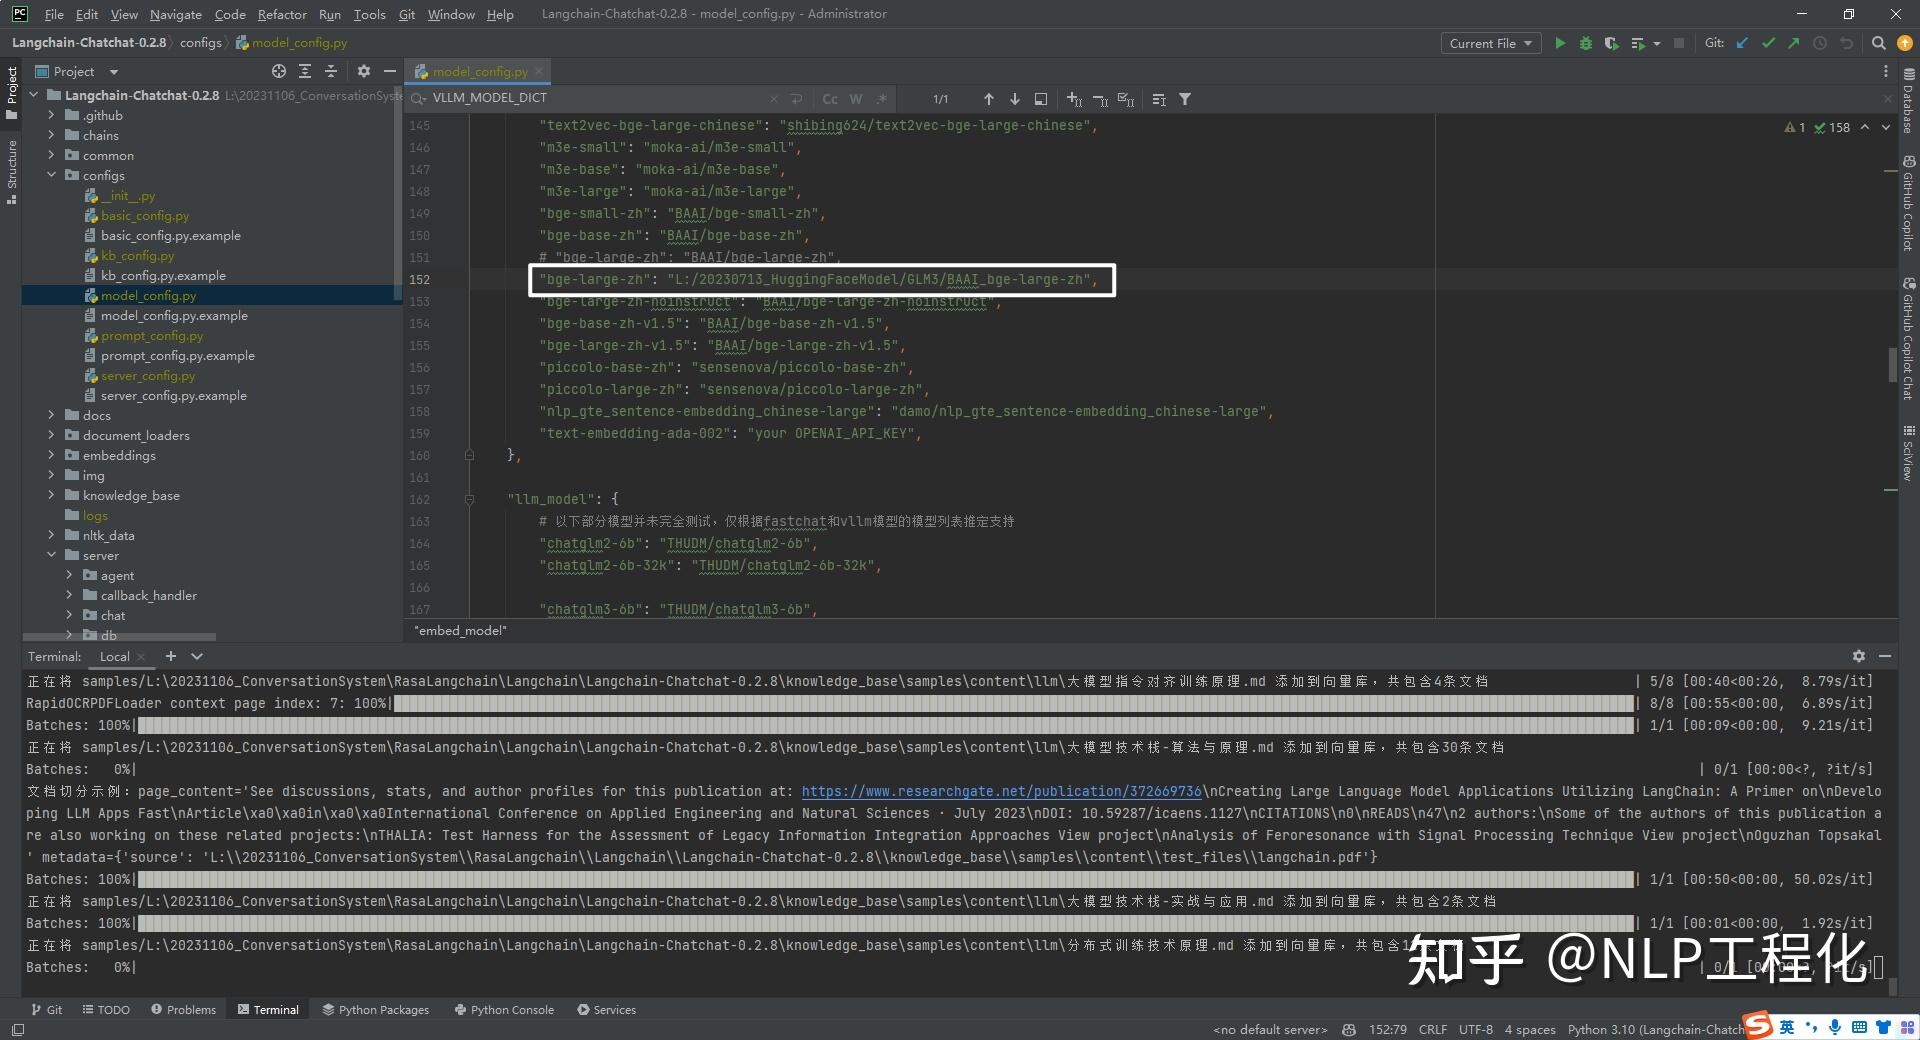1920x1040 pixels.
Task: Toggle Words W search option
Action: (856, 99)
